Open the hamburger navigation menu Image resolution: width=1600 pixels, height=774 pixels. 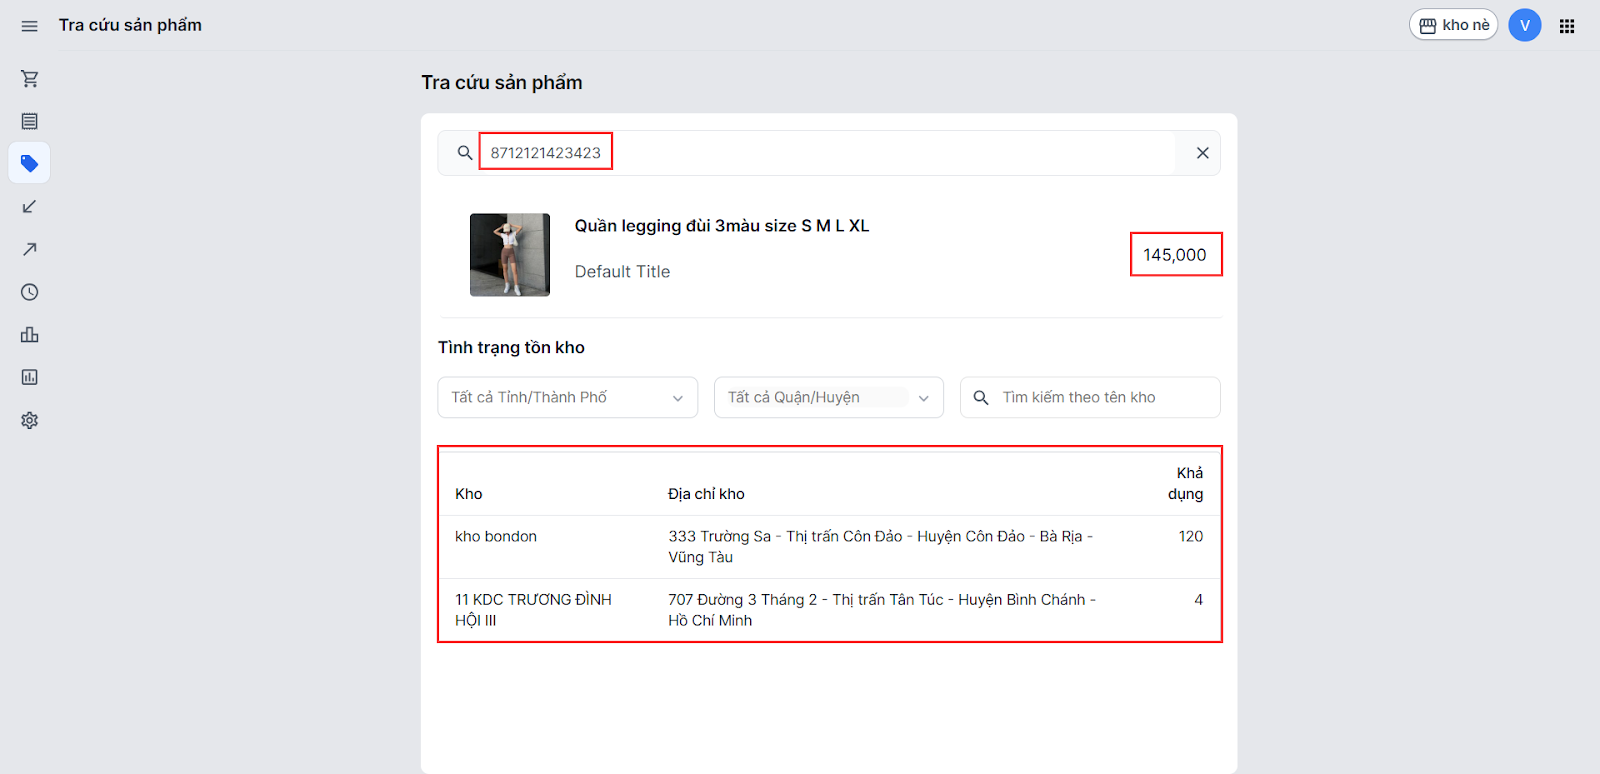(29, 26)
